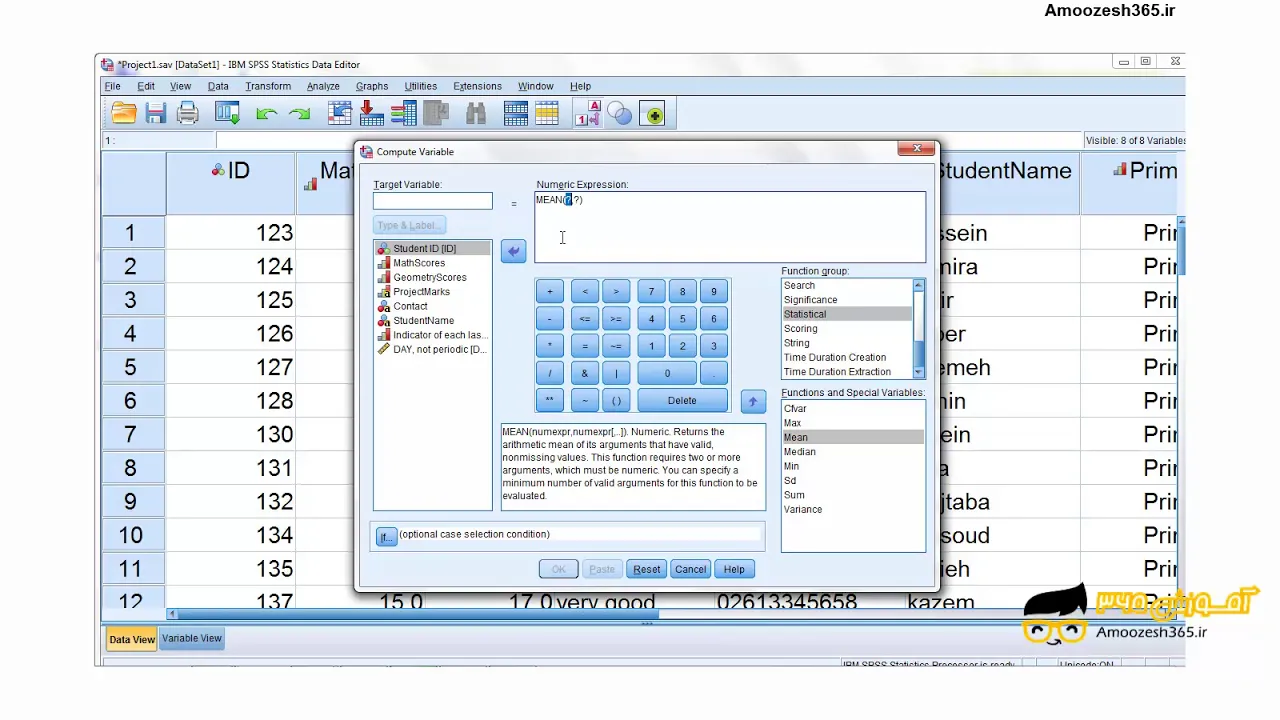Select Max function in list

coord(853,423)
